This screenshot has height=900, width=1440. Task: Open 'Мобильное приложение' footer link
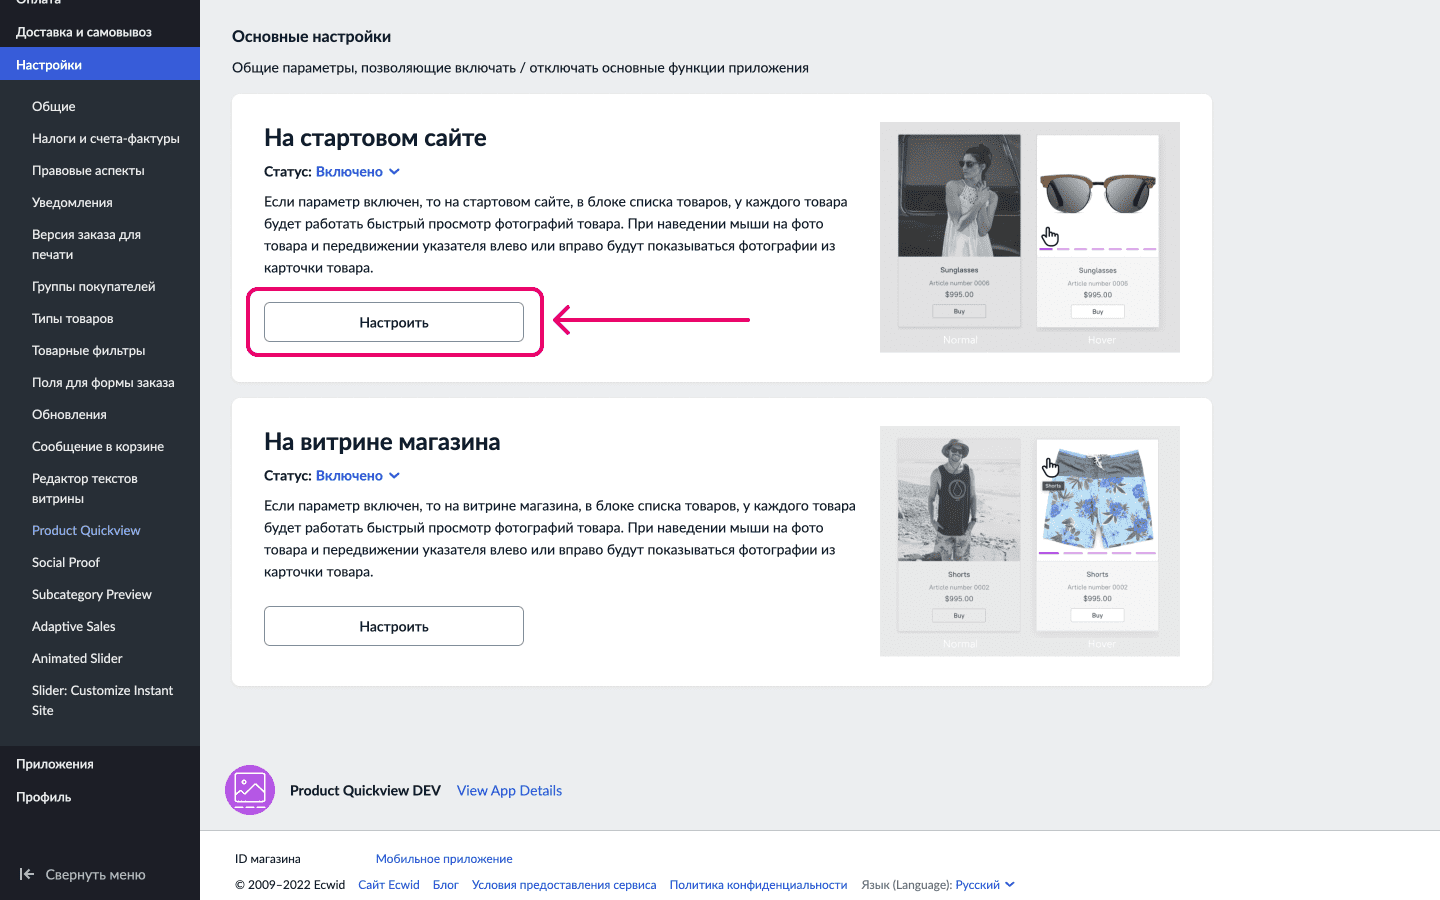444,859
